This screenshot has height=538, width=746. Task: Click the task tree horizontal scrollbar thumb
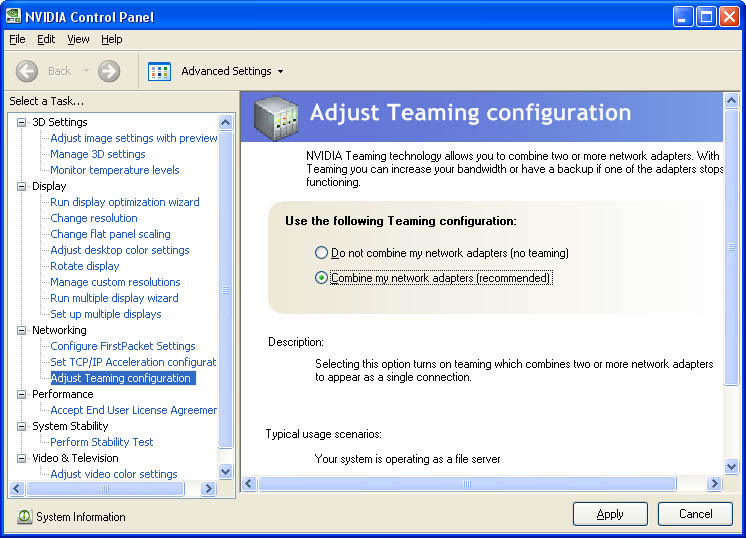coord(105,488)
